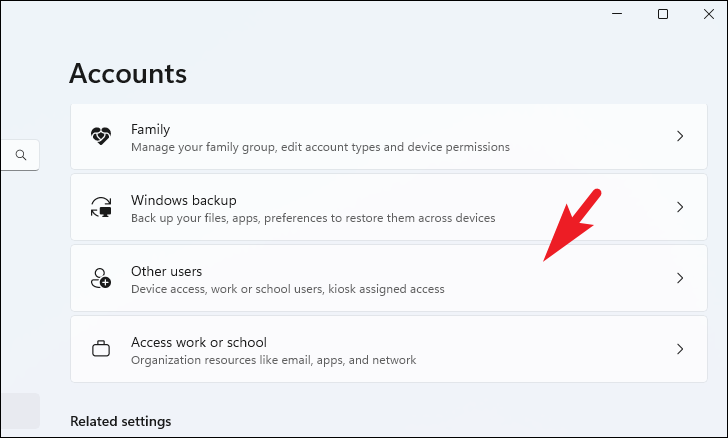The height and width of the screenshot is (438, 728).
Task: Select the Windows backup title
Action: [x=184, y=200]
